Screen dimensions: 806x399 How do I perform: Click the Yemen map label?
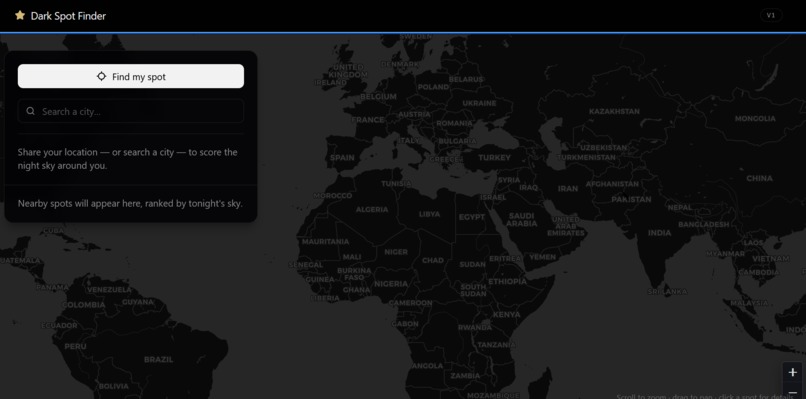(542, 257)
